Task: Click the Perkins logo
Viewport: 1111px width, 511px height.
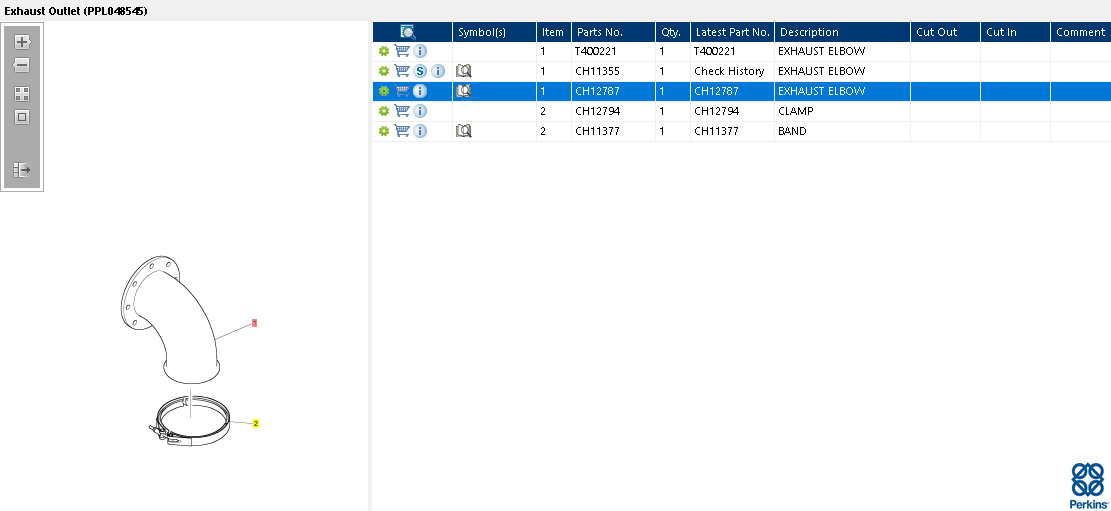Action: click(1088, 485)
